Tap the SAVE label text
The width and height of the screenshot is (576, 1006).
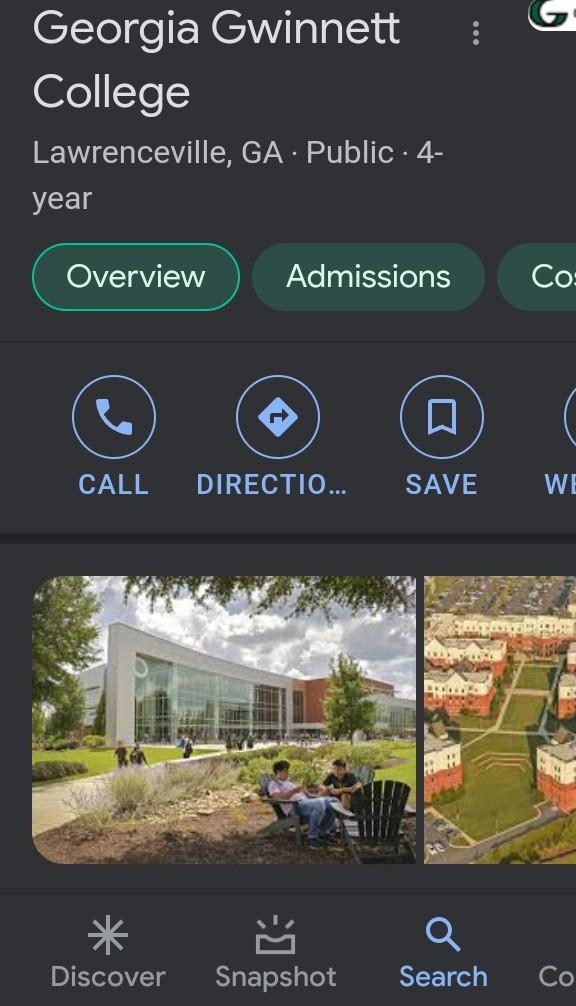tap(441, 484)
